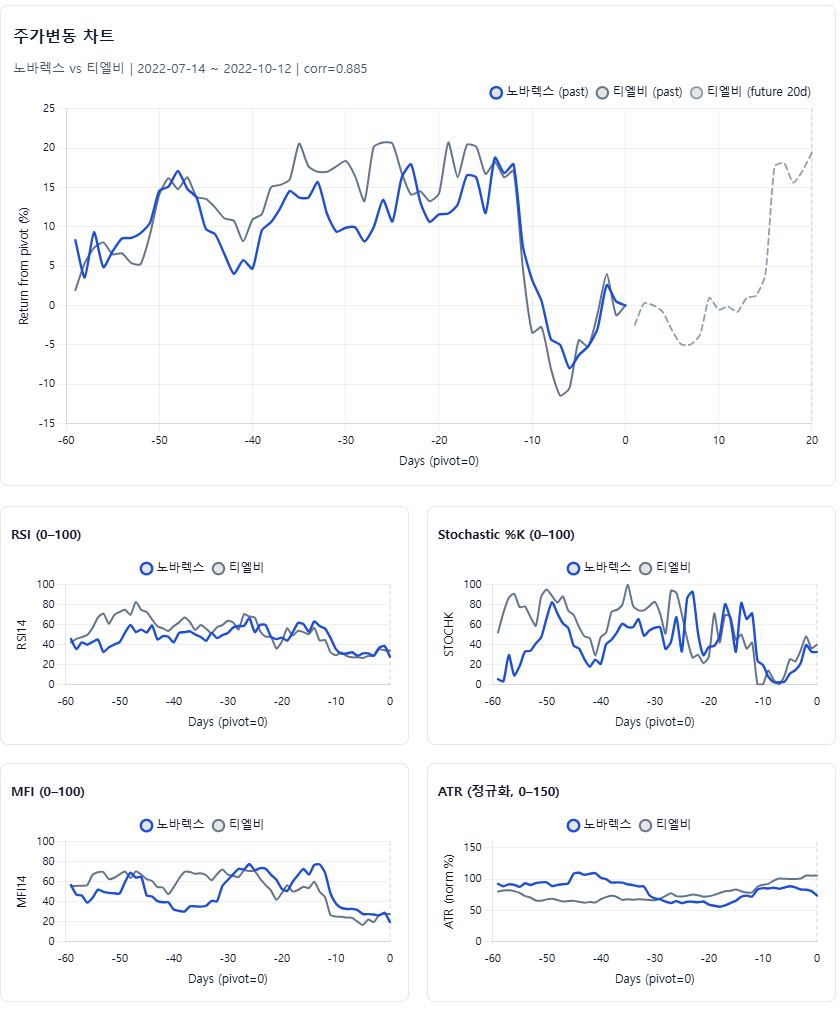Image resolution: width=840 pixels, height=1009 pixels.
Task: Click 노바렉스 legend marker in ATR chart
Action: [x=574, y=824]
